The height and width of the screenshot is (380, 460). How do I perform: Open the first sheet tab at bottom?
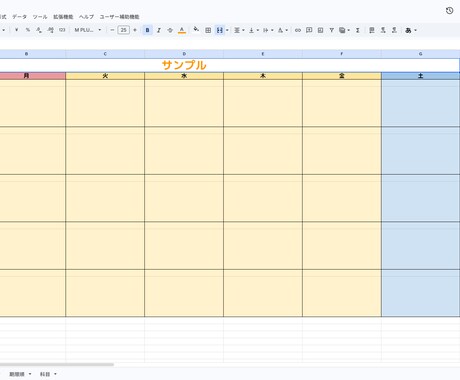(17, 374)
